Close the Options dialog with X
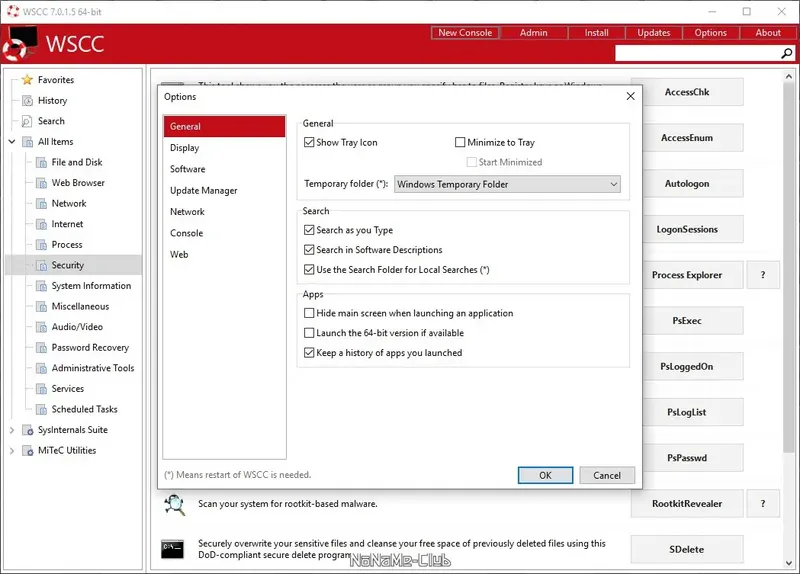Screen dimensions: 800x574 click(x=631, y=96)
